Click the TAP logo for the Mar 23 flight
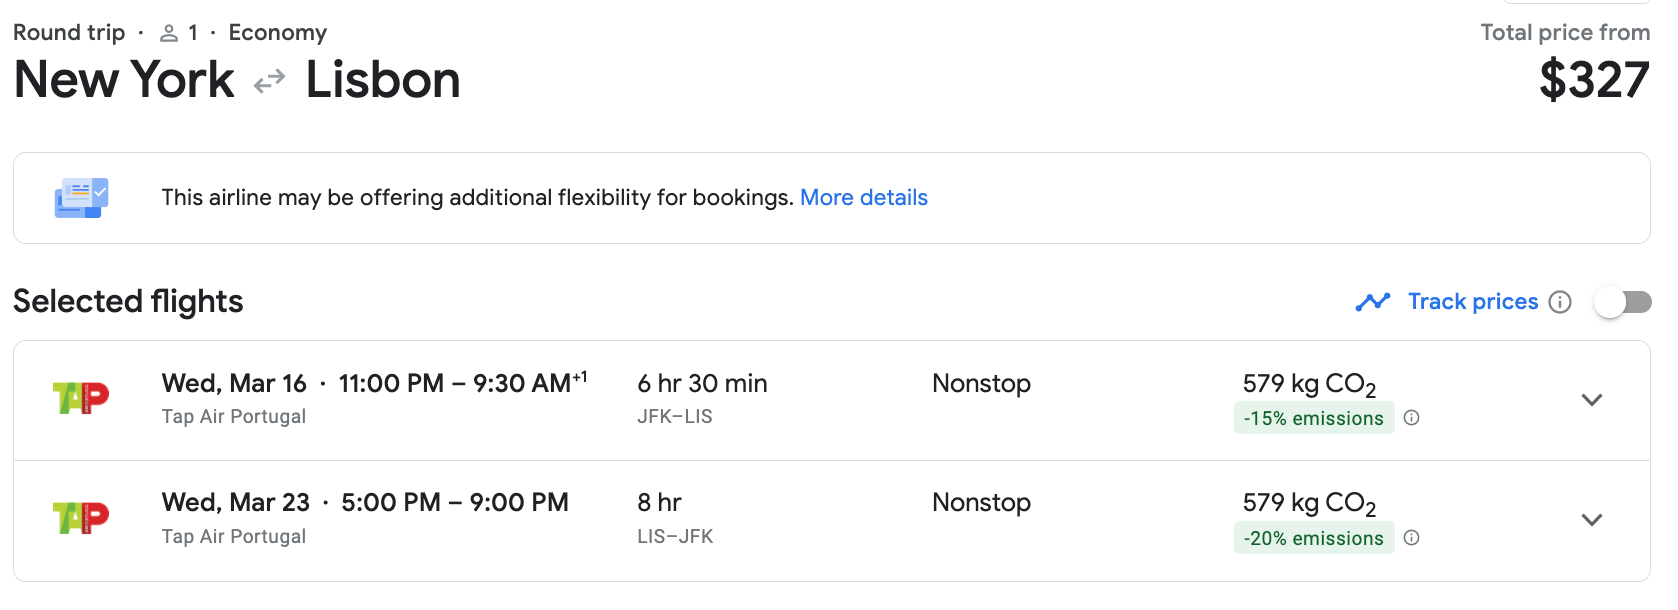The image size is (1678, 610). pos(81,518)
